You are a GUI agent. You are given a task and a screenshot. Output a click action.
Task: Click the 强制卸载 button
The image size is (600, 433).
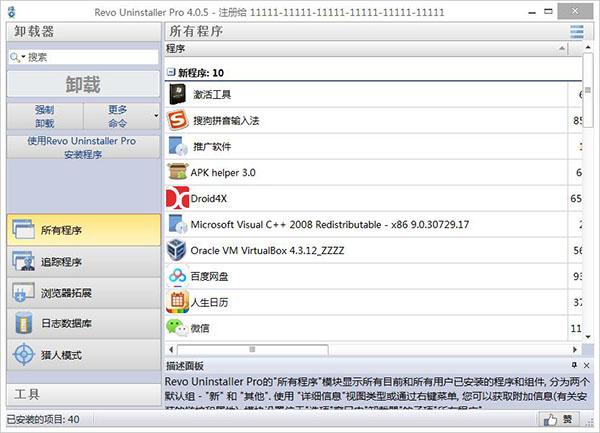pos(43,116)
